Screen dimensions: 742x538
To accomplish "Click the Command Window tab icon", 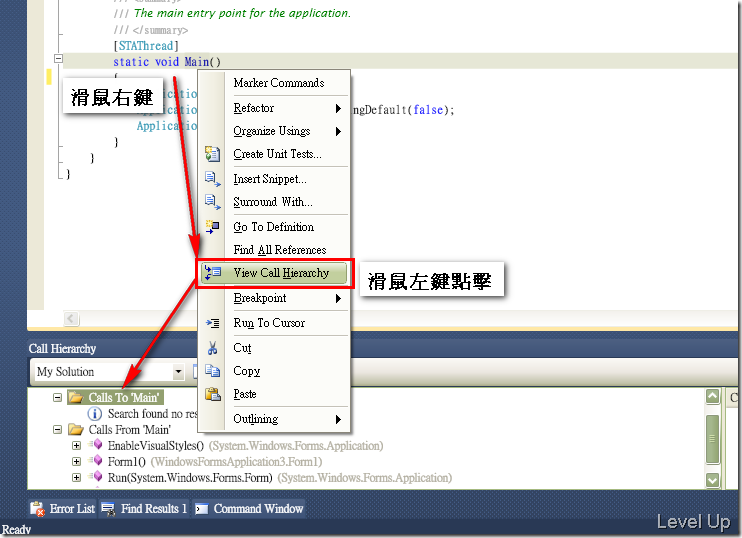I will (x=202, y=509).
